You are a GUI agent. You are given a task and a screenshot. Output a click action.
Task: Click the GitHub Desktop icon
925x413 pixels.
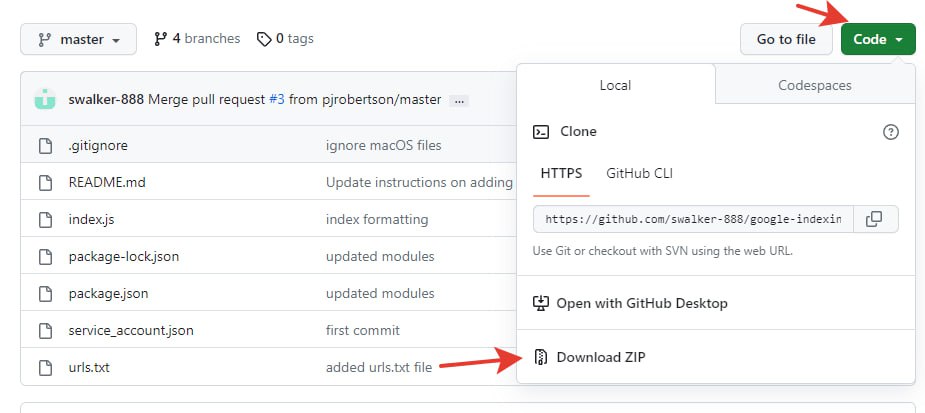540,303
